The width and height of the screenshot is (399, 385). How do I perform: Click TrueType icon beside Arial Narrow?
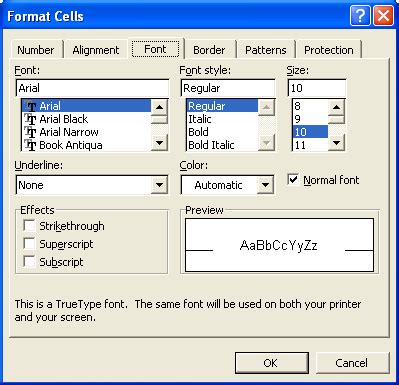[x=30, y=132]
